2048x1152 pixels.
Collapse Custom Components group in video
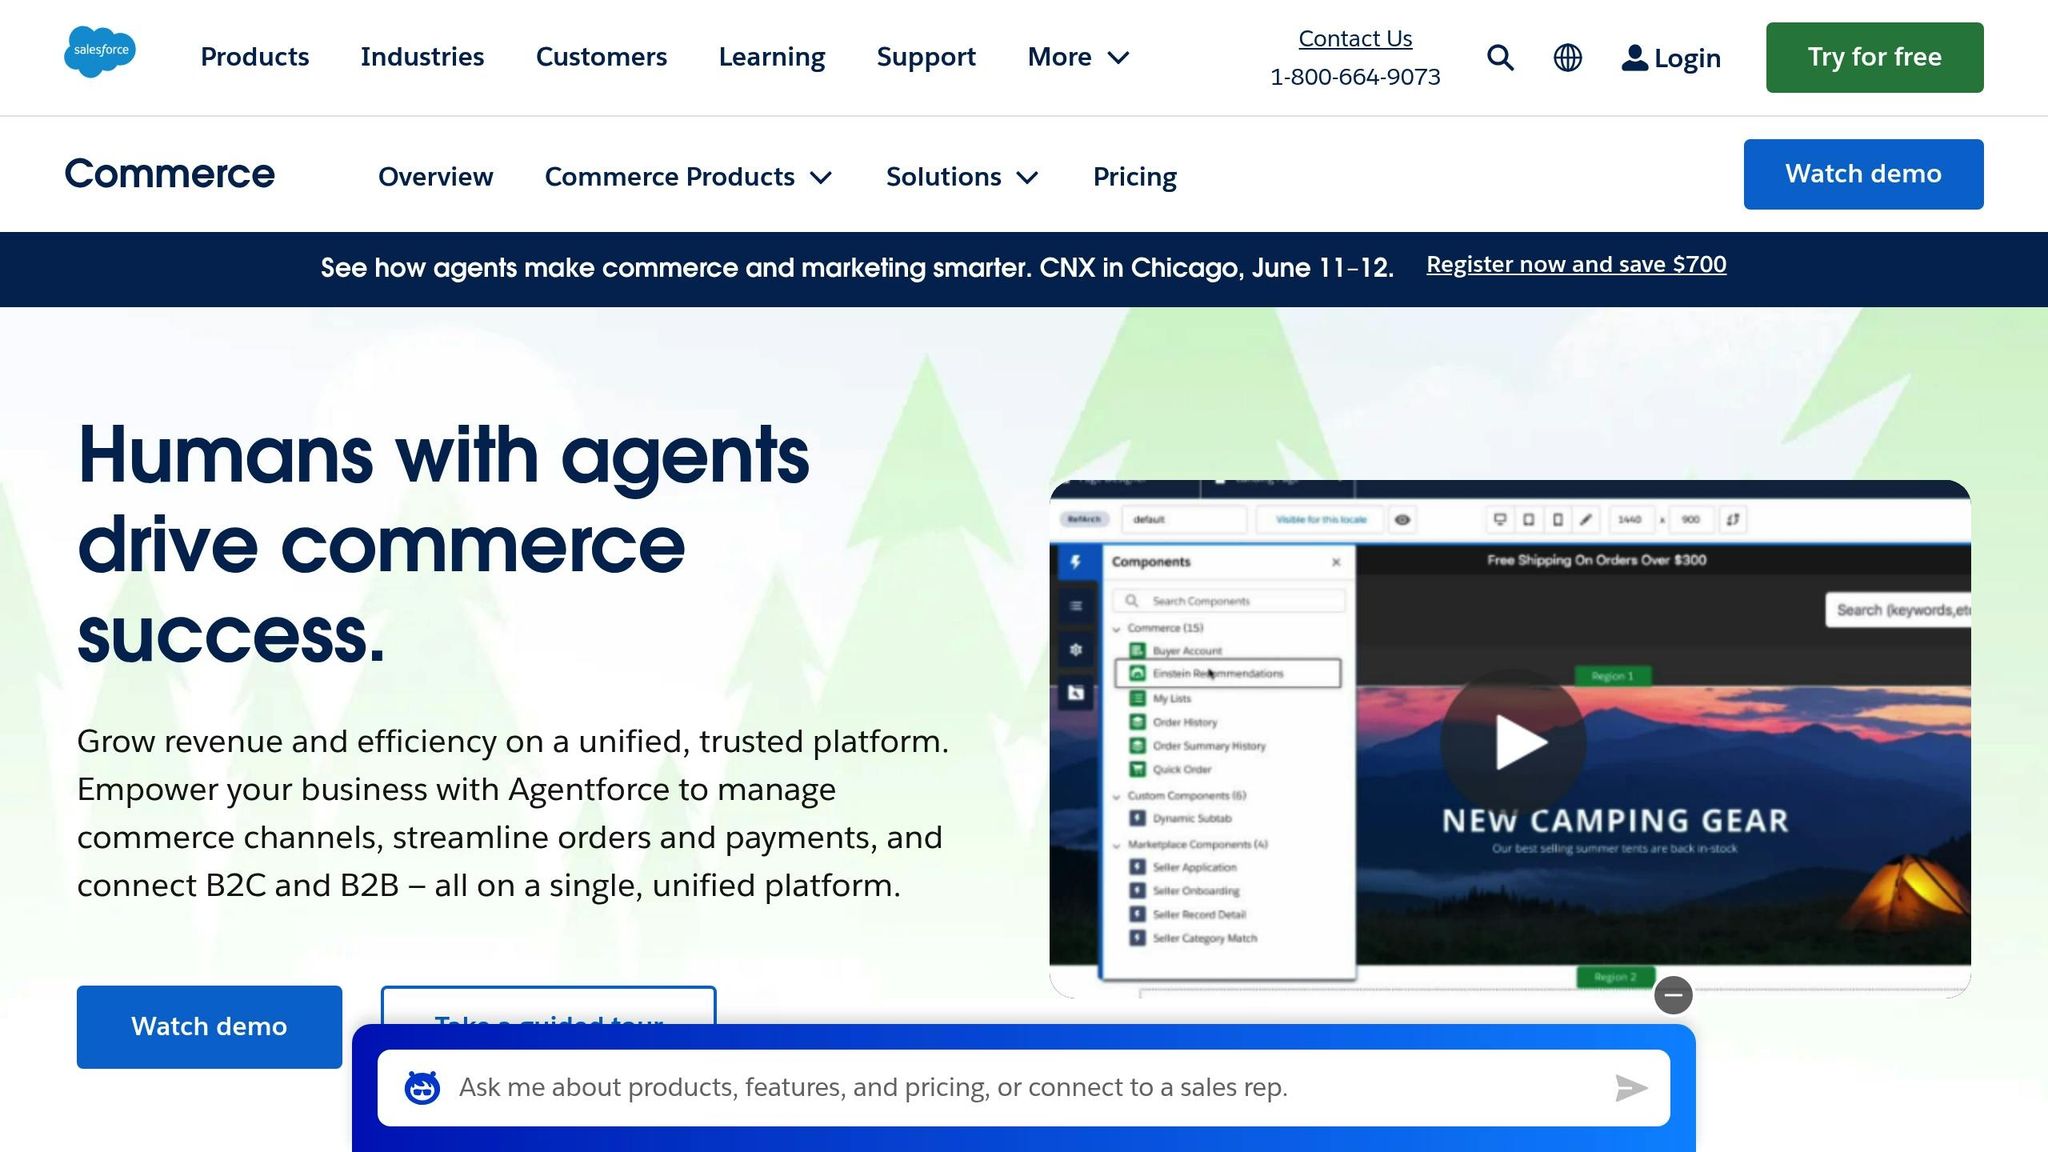[x=1117, y=797]
